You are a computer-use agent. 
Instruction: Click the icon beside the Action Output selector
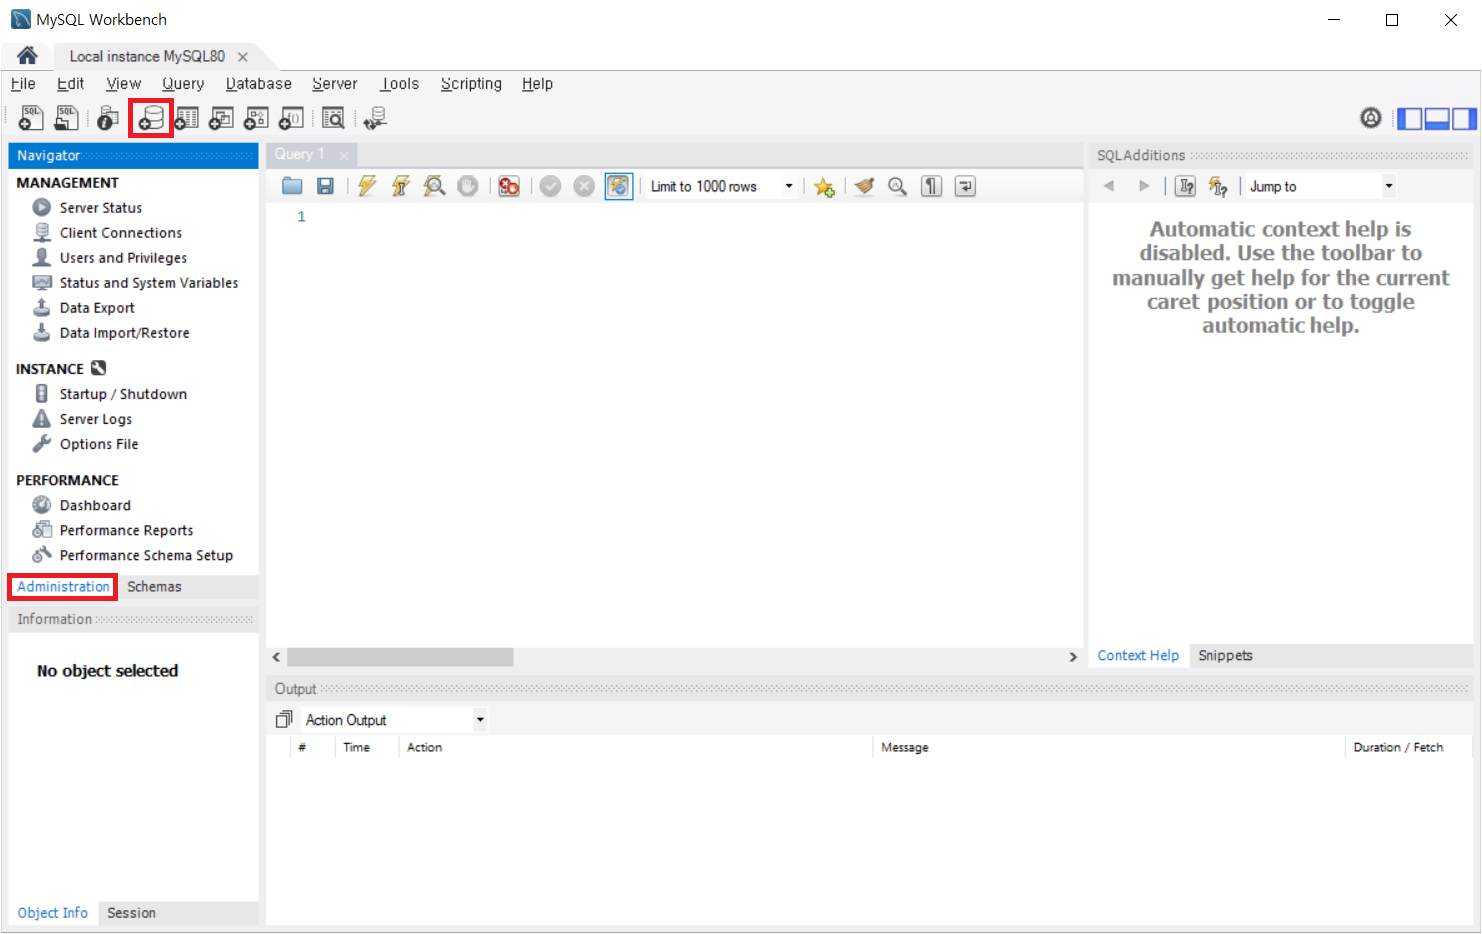click(x=284, y=719)
